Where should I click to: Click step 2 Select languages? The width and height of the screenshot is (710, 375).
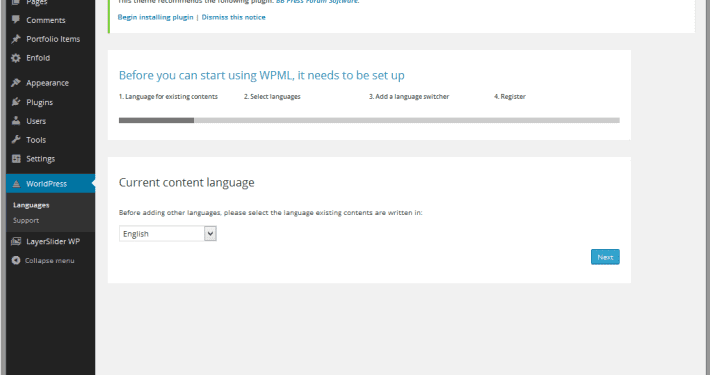[x=272, y=96]
